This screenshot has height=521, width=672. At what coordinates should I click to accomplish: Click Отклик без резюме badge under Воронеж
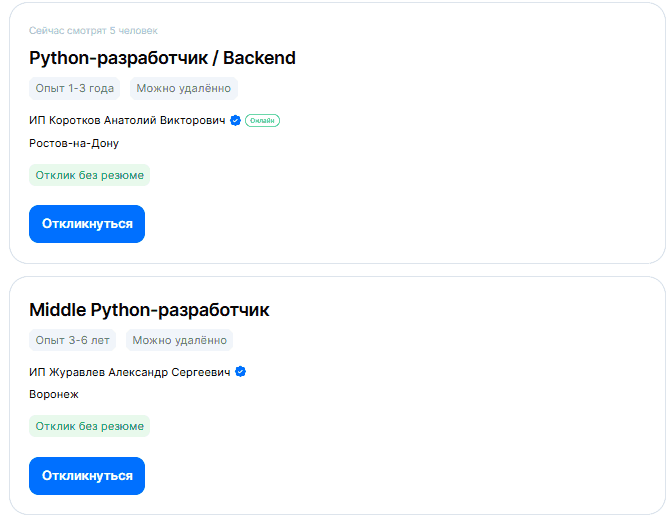89,426
